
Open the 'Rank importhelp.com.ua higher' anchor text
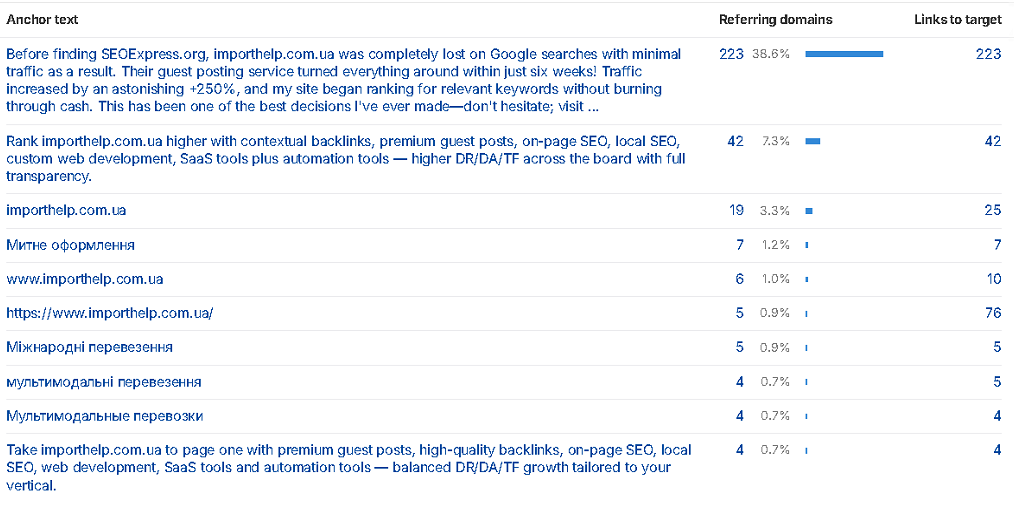coord(346,158)
